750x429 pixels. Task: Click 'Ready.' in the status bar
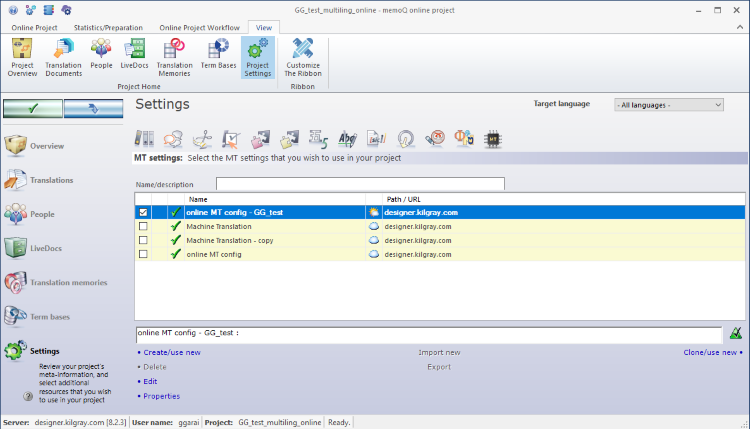click(x=339, y=422)
